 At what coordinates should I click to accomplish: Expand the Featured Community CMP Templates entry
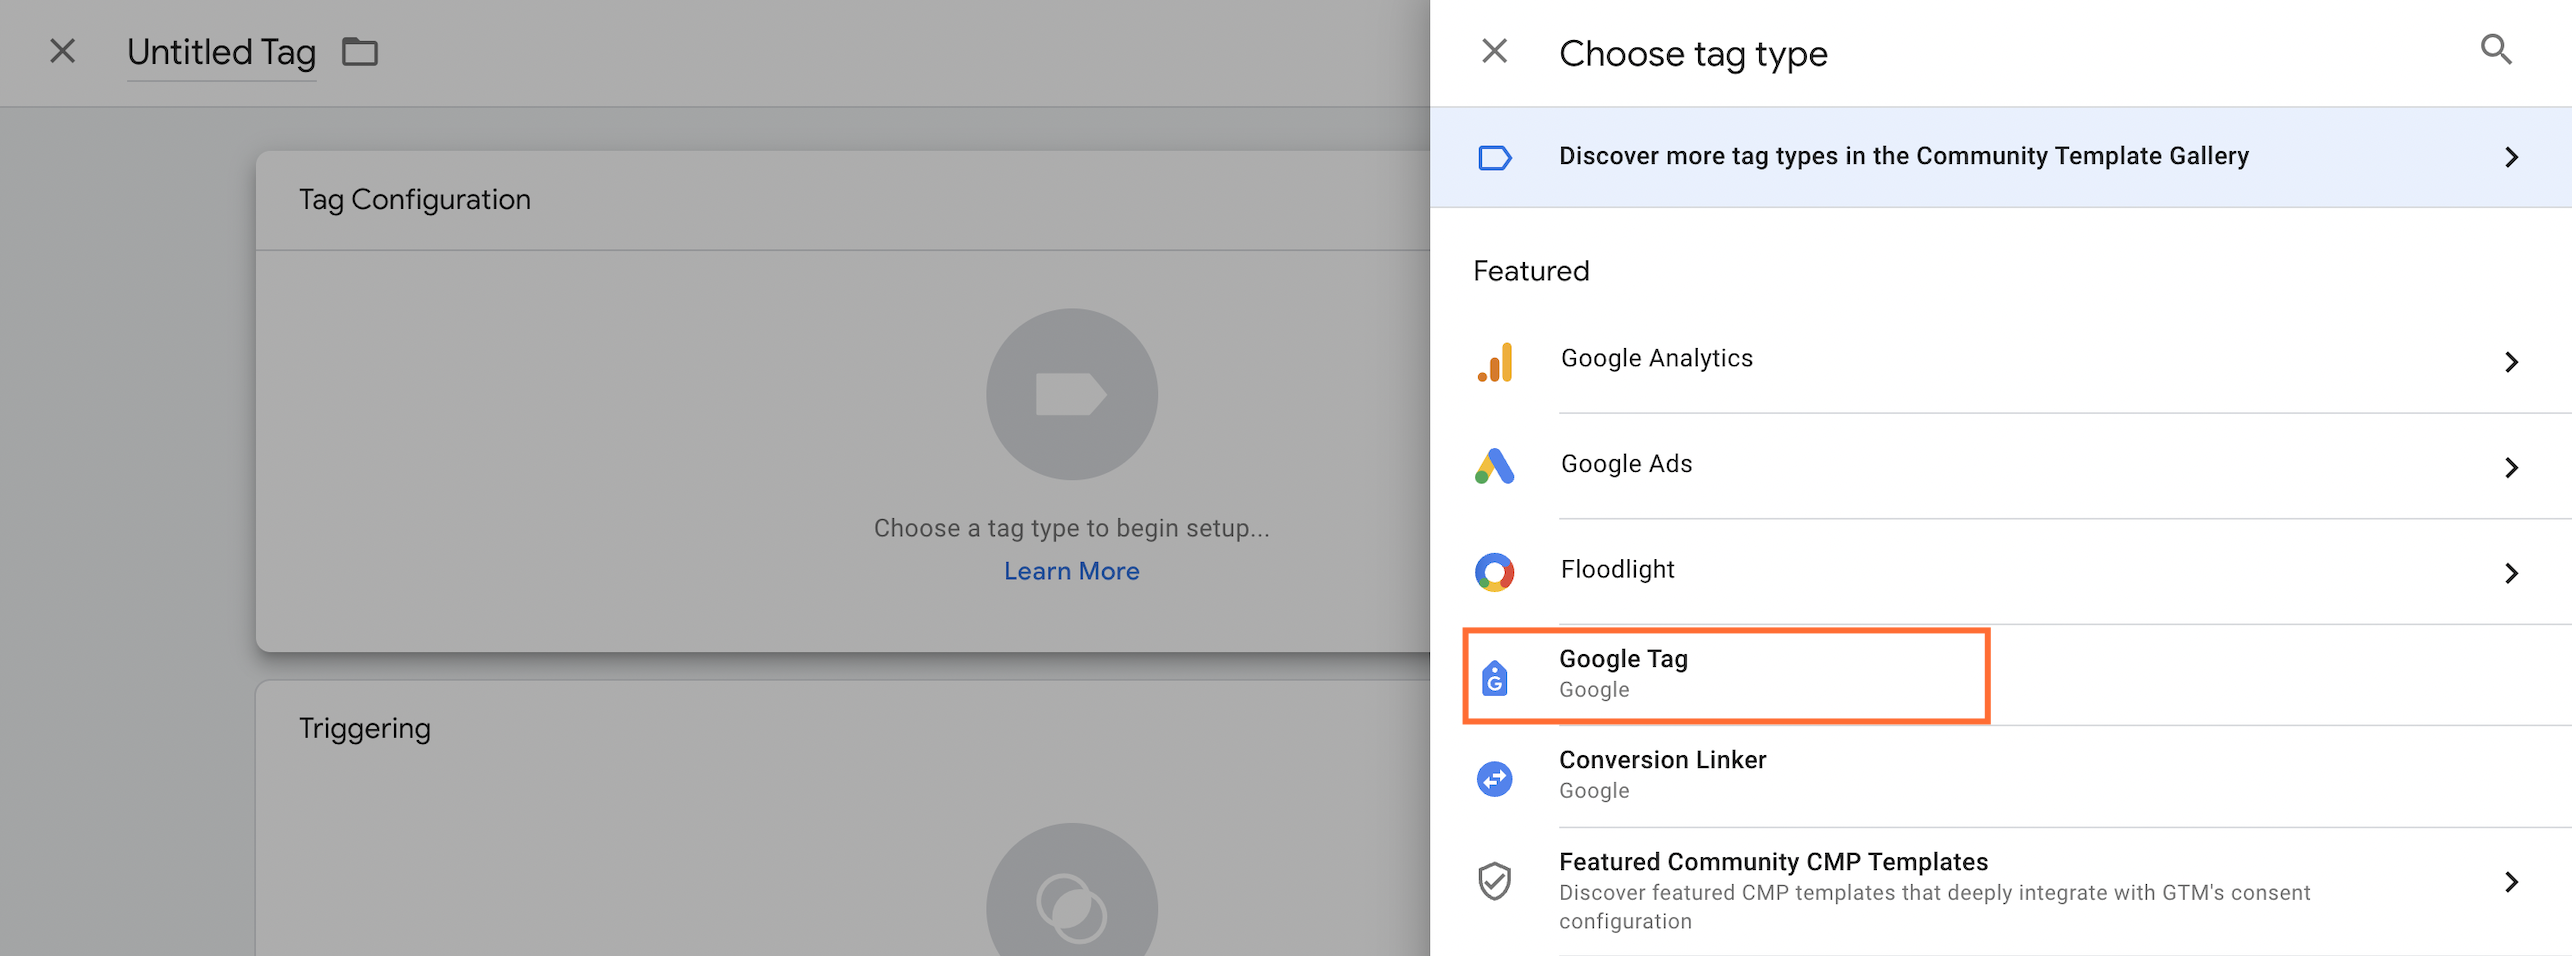pyautogui.click(x=2513, y=882)
